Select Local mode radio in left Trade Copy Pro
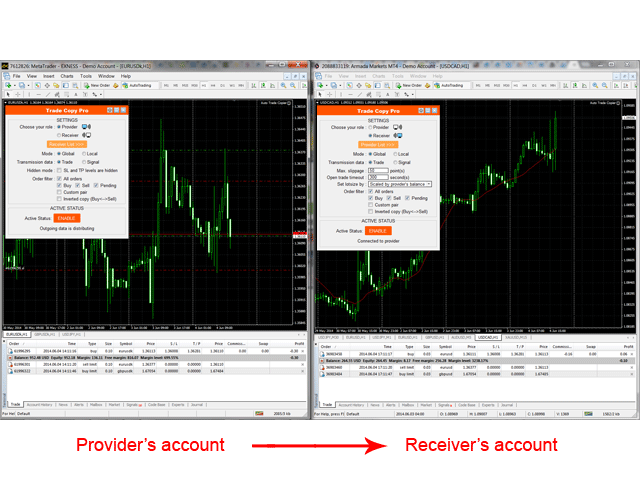 84,154
